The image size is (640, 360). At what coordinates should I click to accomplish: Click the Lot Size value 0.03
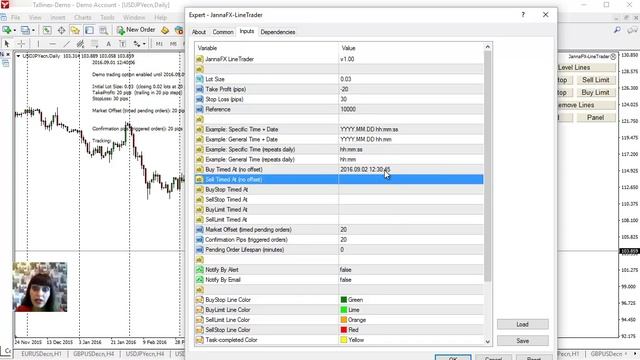tap(346, 79)
